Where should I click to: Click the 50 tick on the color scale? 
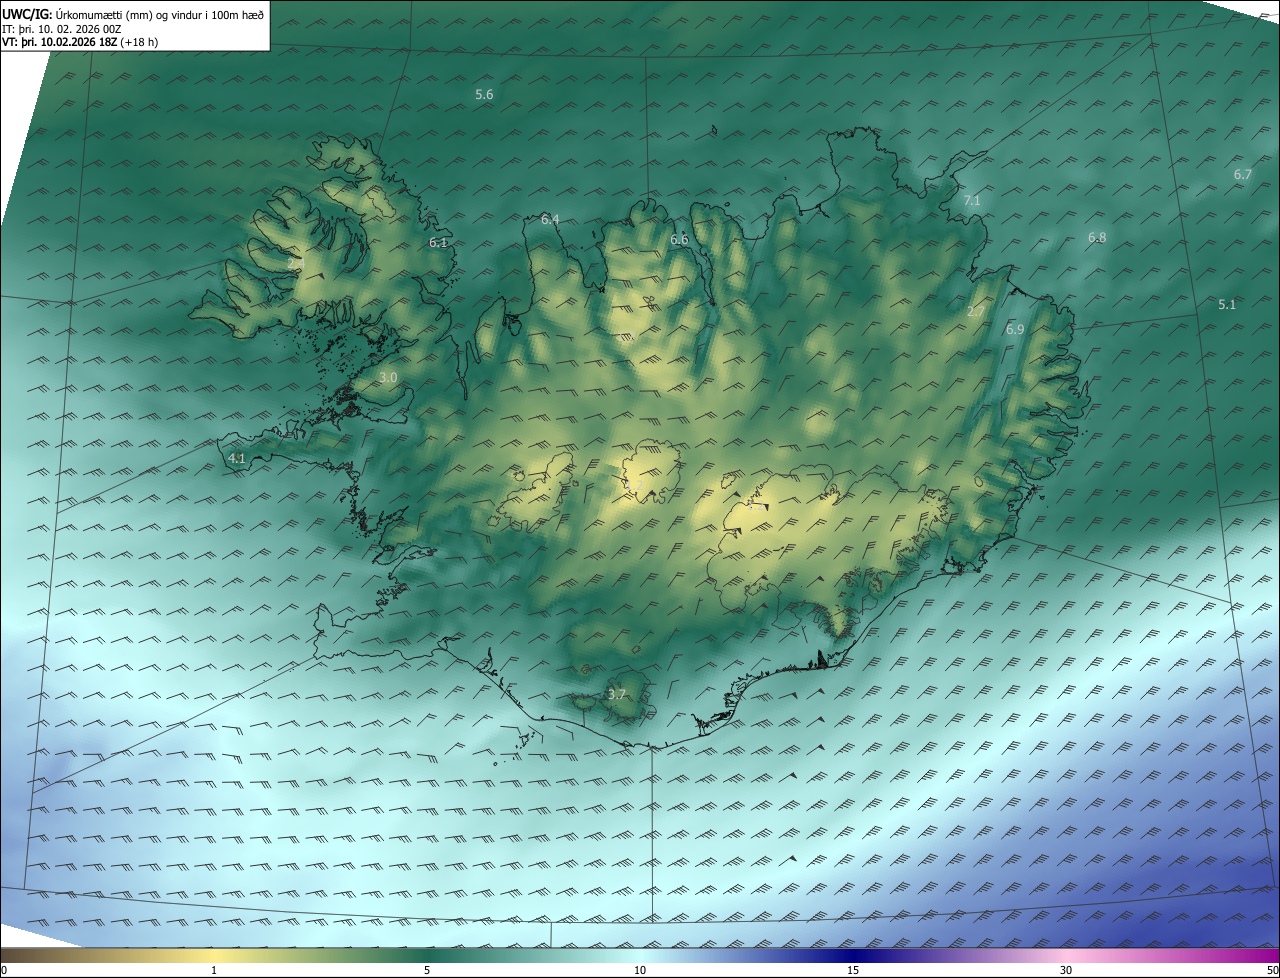tap(1272, 970)
